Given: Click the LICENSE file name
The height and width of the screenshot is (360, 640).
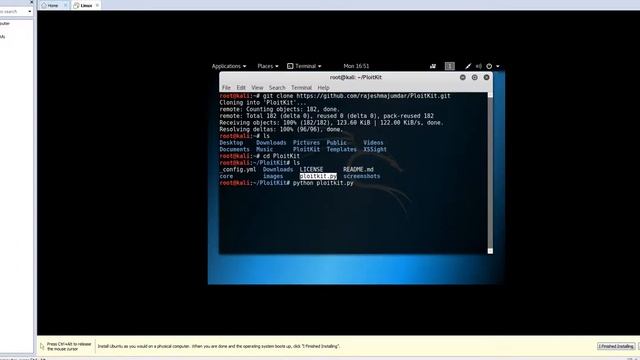Looking at the screenshot, I should pos(311,169).
